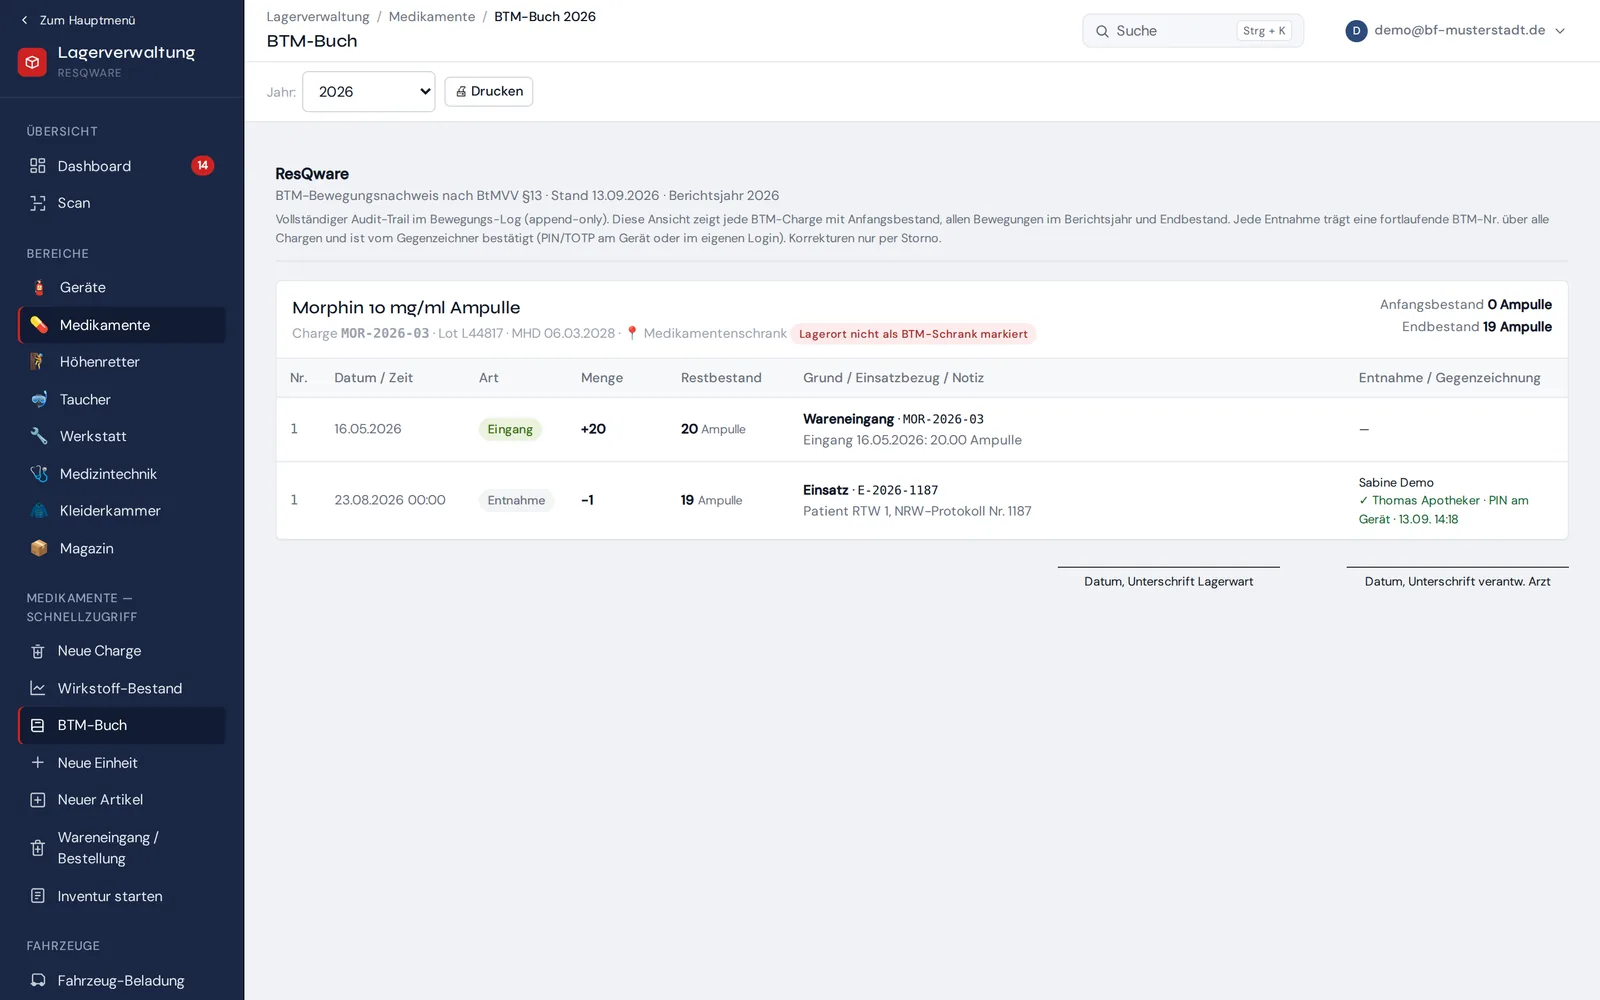Go back via Zum Hauptmenü
Screen dimensions: 1600x1000
pos(78,20)
